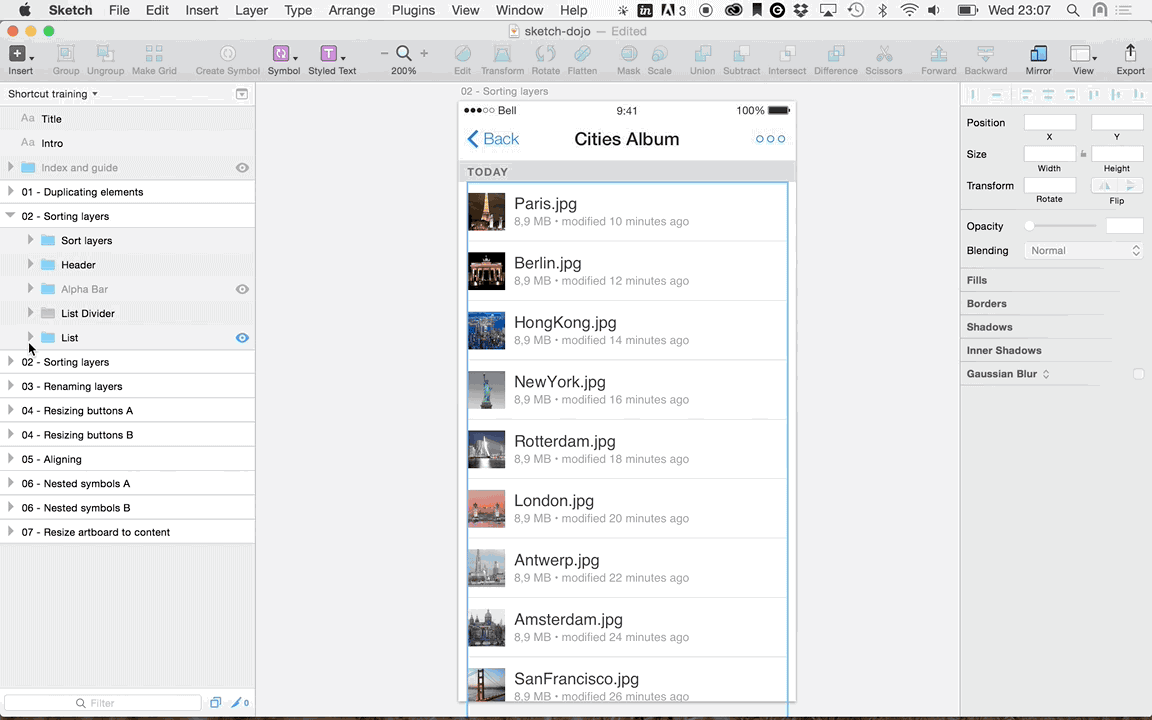This screenshot has width=1152, height=720.
Task: Hide the List layer group
Action: 242,337
